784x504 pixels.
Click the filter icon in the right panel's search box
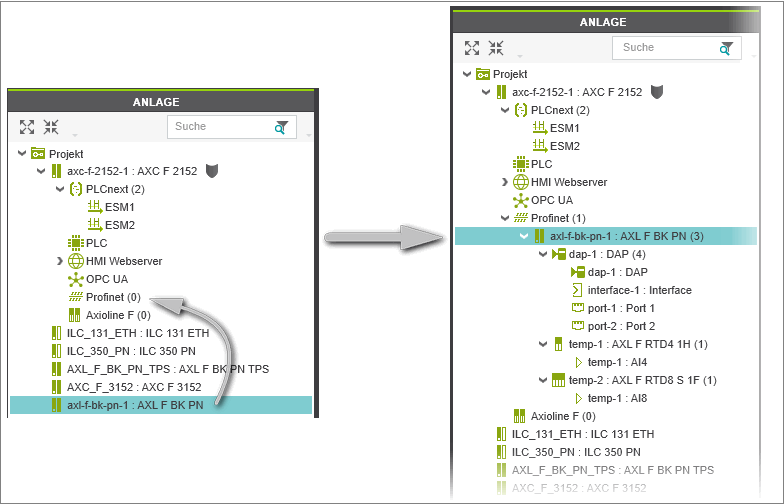726,48
